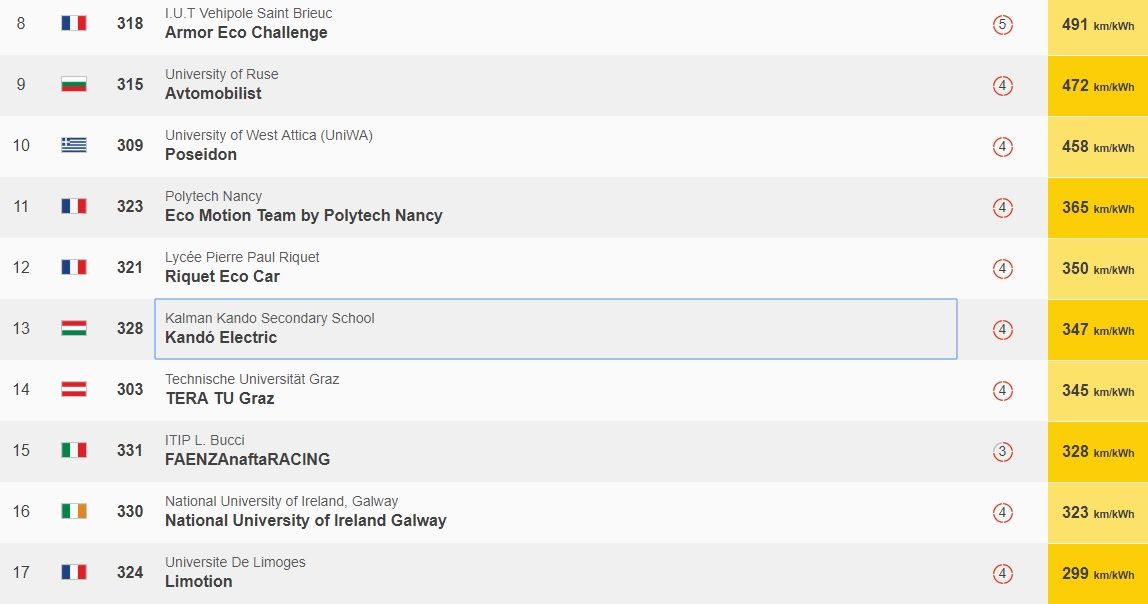This screenshot has width=1148, height=604.
Task: Select the attempts circle in the Limotion row
Action: pos(1003,573)
